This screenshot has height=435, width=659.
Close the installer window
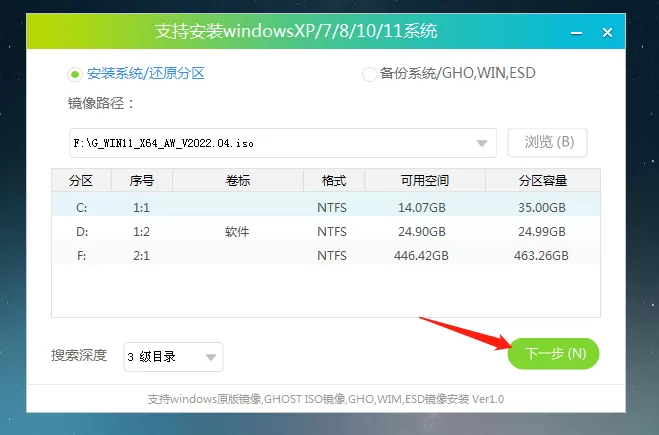coord(607,32)
